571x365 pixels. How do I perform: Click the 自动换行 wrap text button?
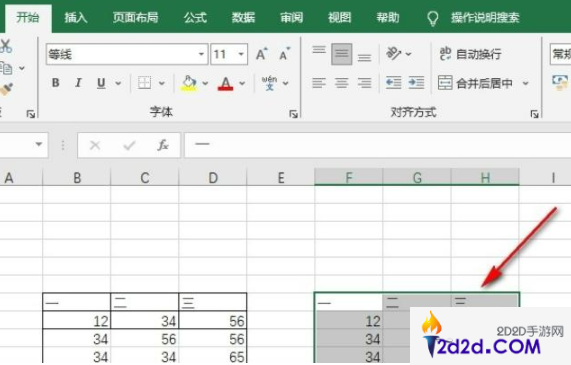point(470,54)
